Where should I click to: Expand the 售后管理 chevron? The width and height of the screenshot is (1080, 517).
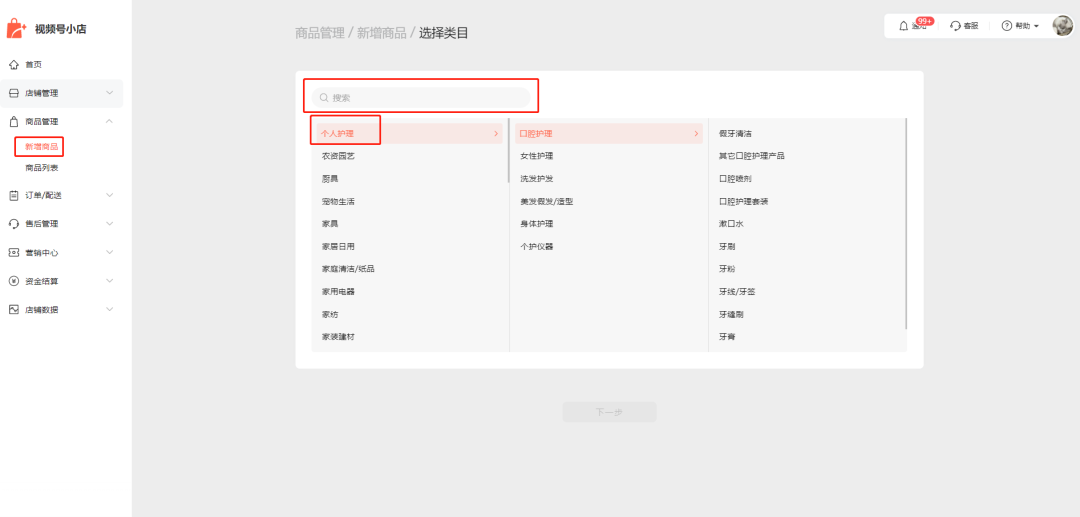click(109, 224)
